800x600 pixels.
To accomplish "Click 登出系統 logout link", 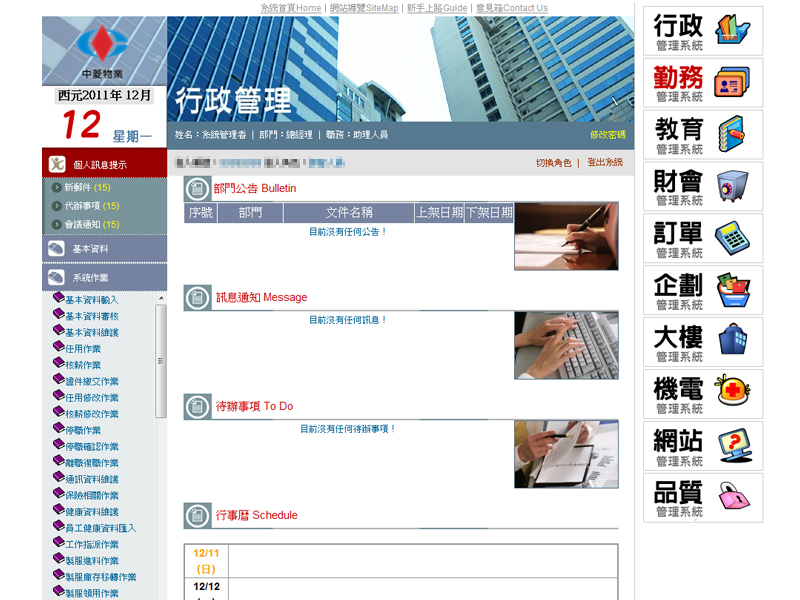I will (x=605, y=162).
